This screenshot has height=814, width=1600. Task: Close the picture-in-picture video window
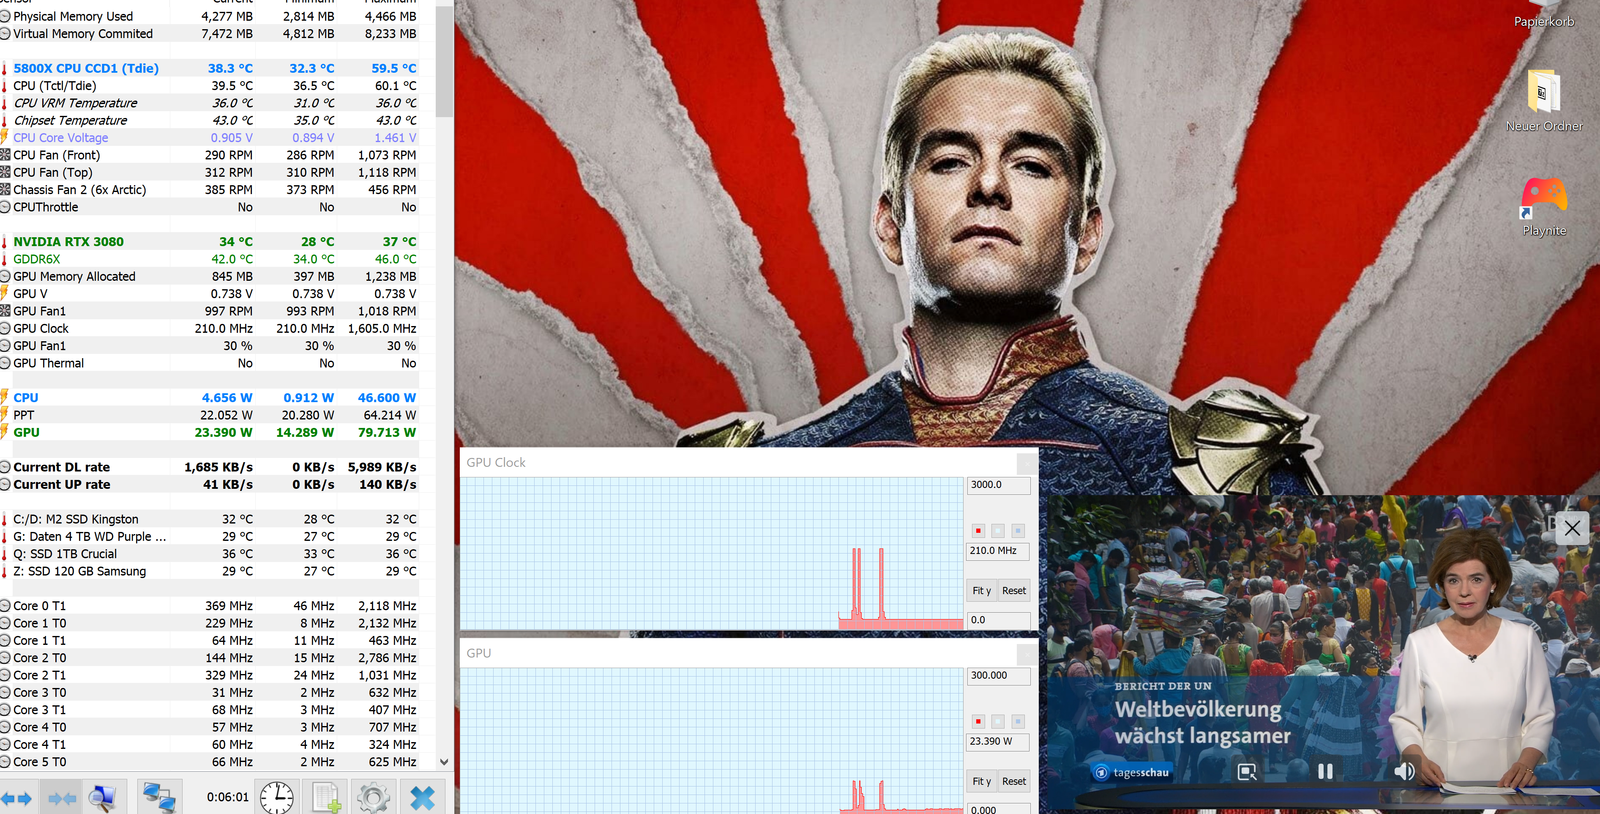1572,528
